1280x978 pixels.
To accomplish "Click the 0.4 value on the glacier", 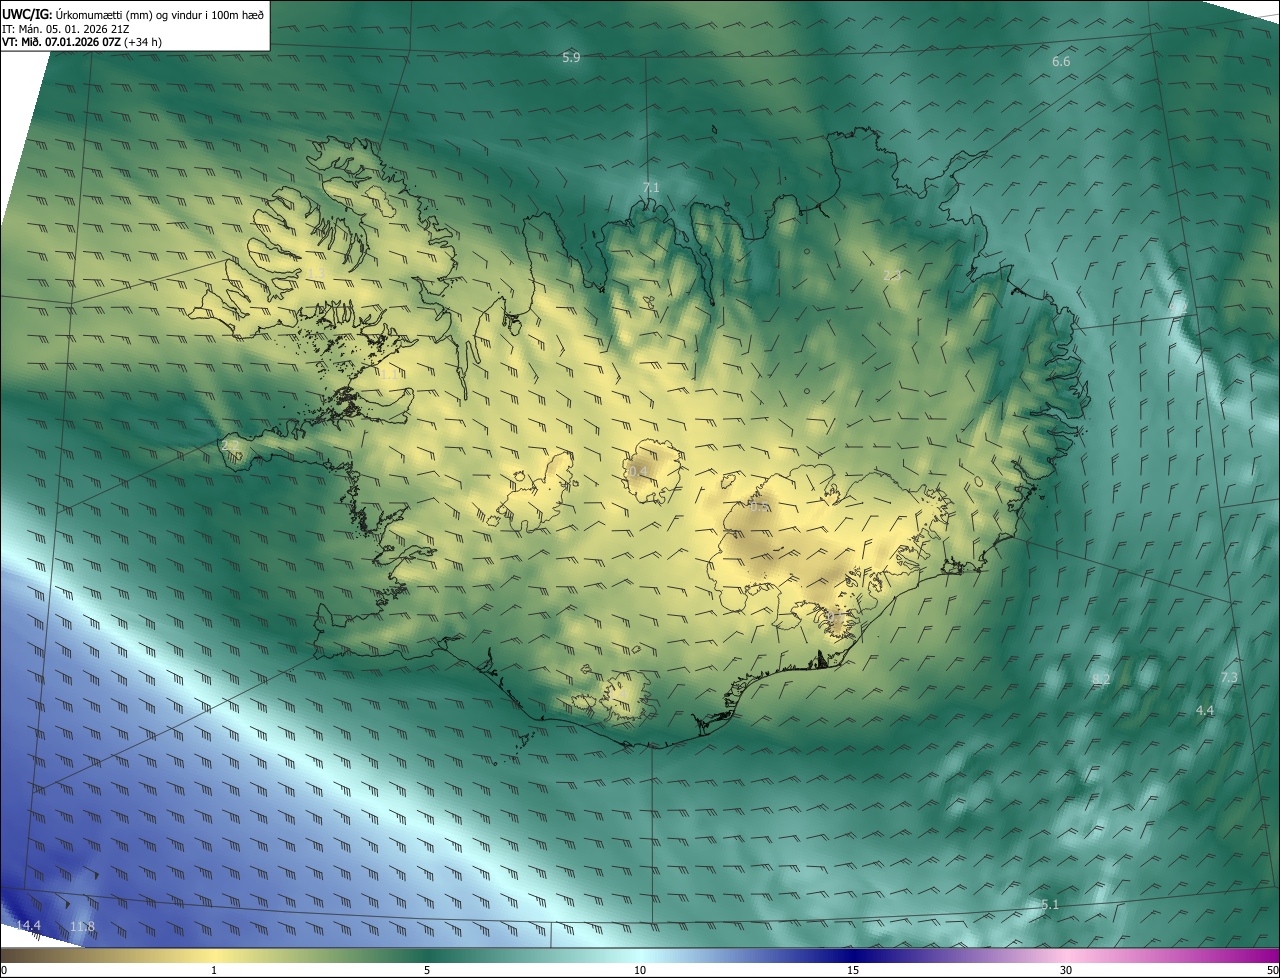I will pyautogui.click(x=638, y=471).
